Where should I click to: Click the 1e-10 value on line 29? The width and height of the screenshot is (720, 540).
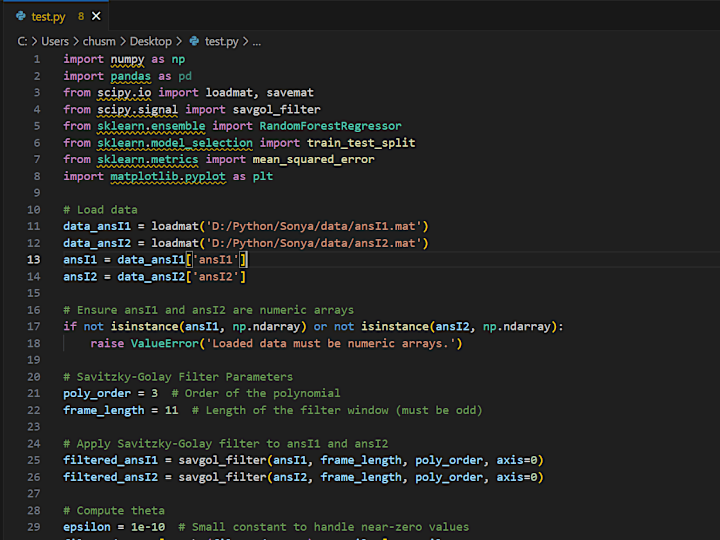pyautogui.click(x=148, y=527)
